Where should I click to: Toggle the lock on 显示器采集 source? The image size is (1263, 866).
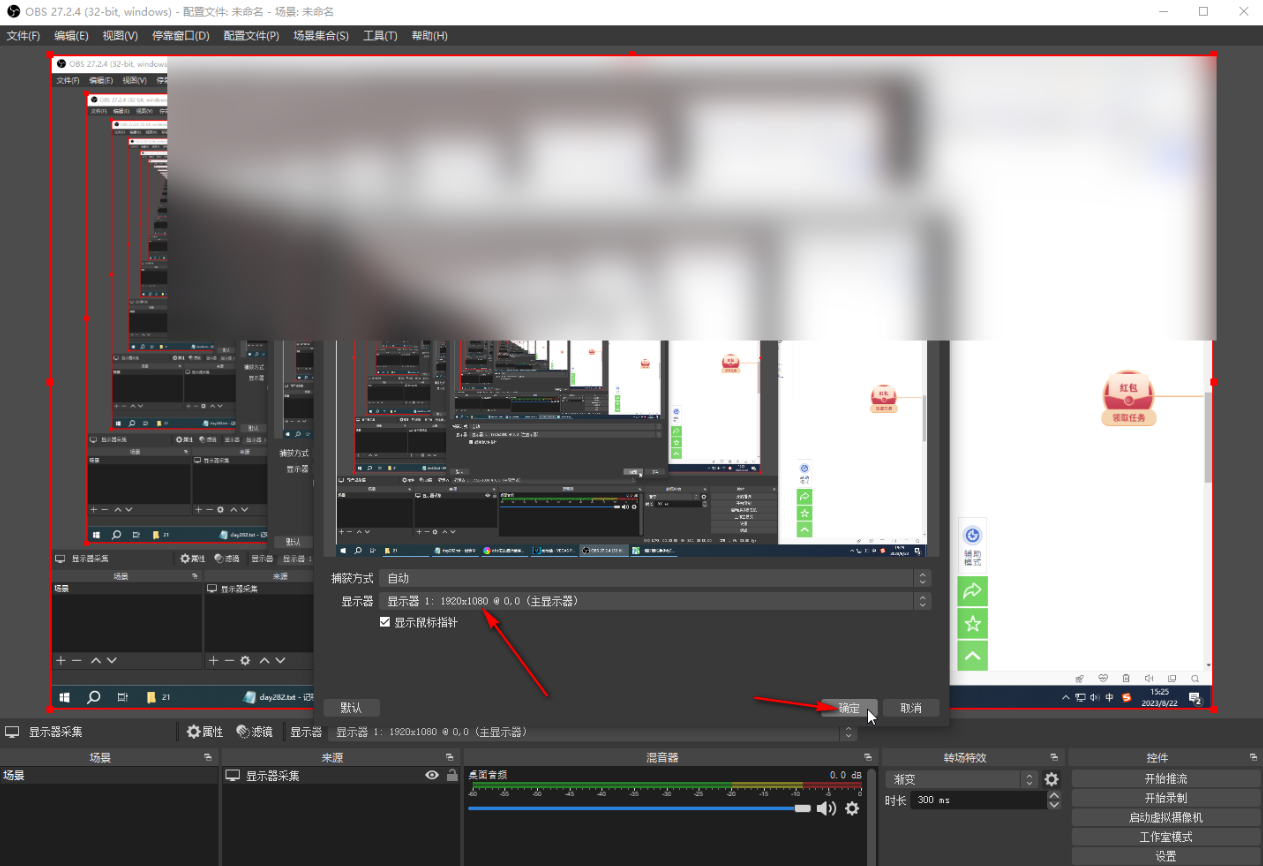[452, 775]
